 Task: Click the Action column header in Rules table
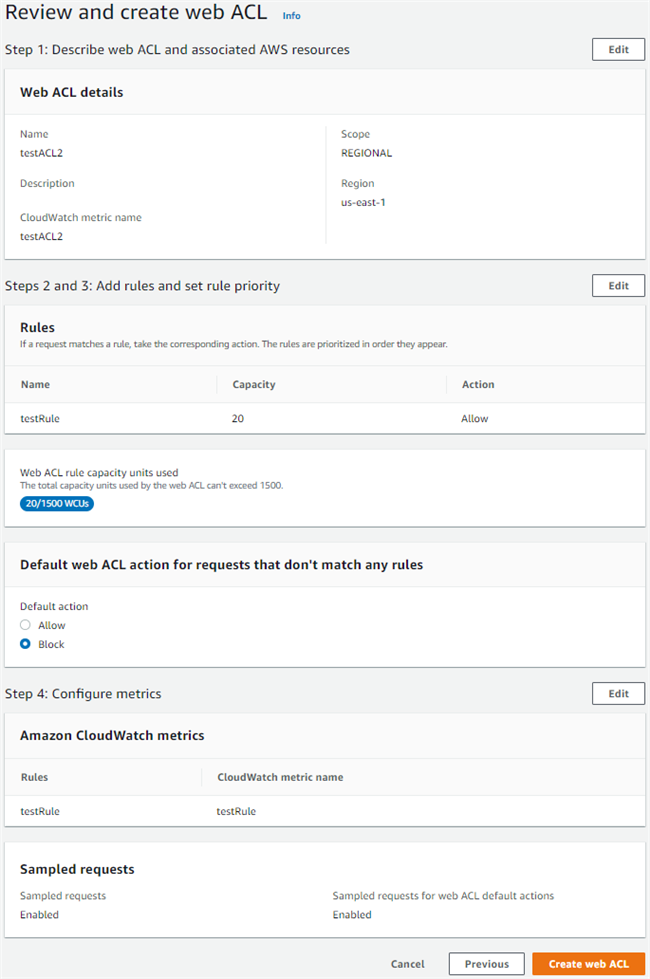(x=478, y=384)
